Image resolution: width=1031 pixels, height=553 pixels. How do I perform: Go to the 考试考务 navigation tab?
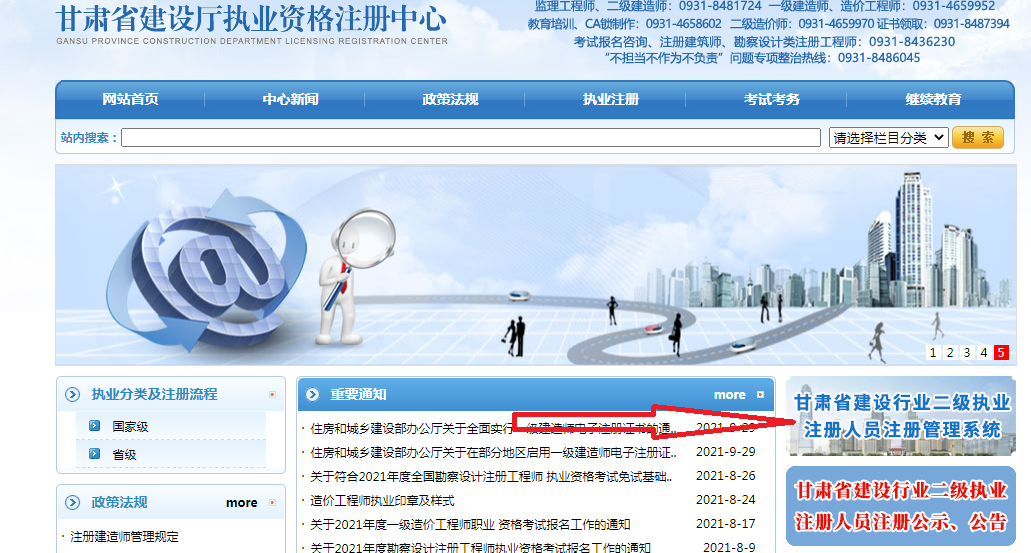coord(772,99)
